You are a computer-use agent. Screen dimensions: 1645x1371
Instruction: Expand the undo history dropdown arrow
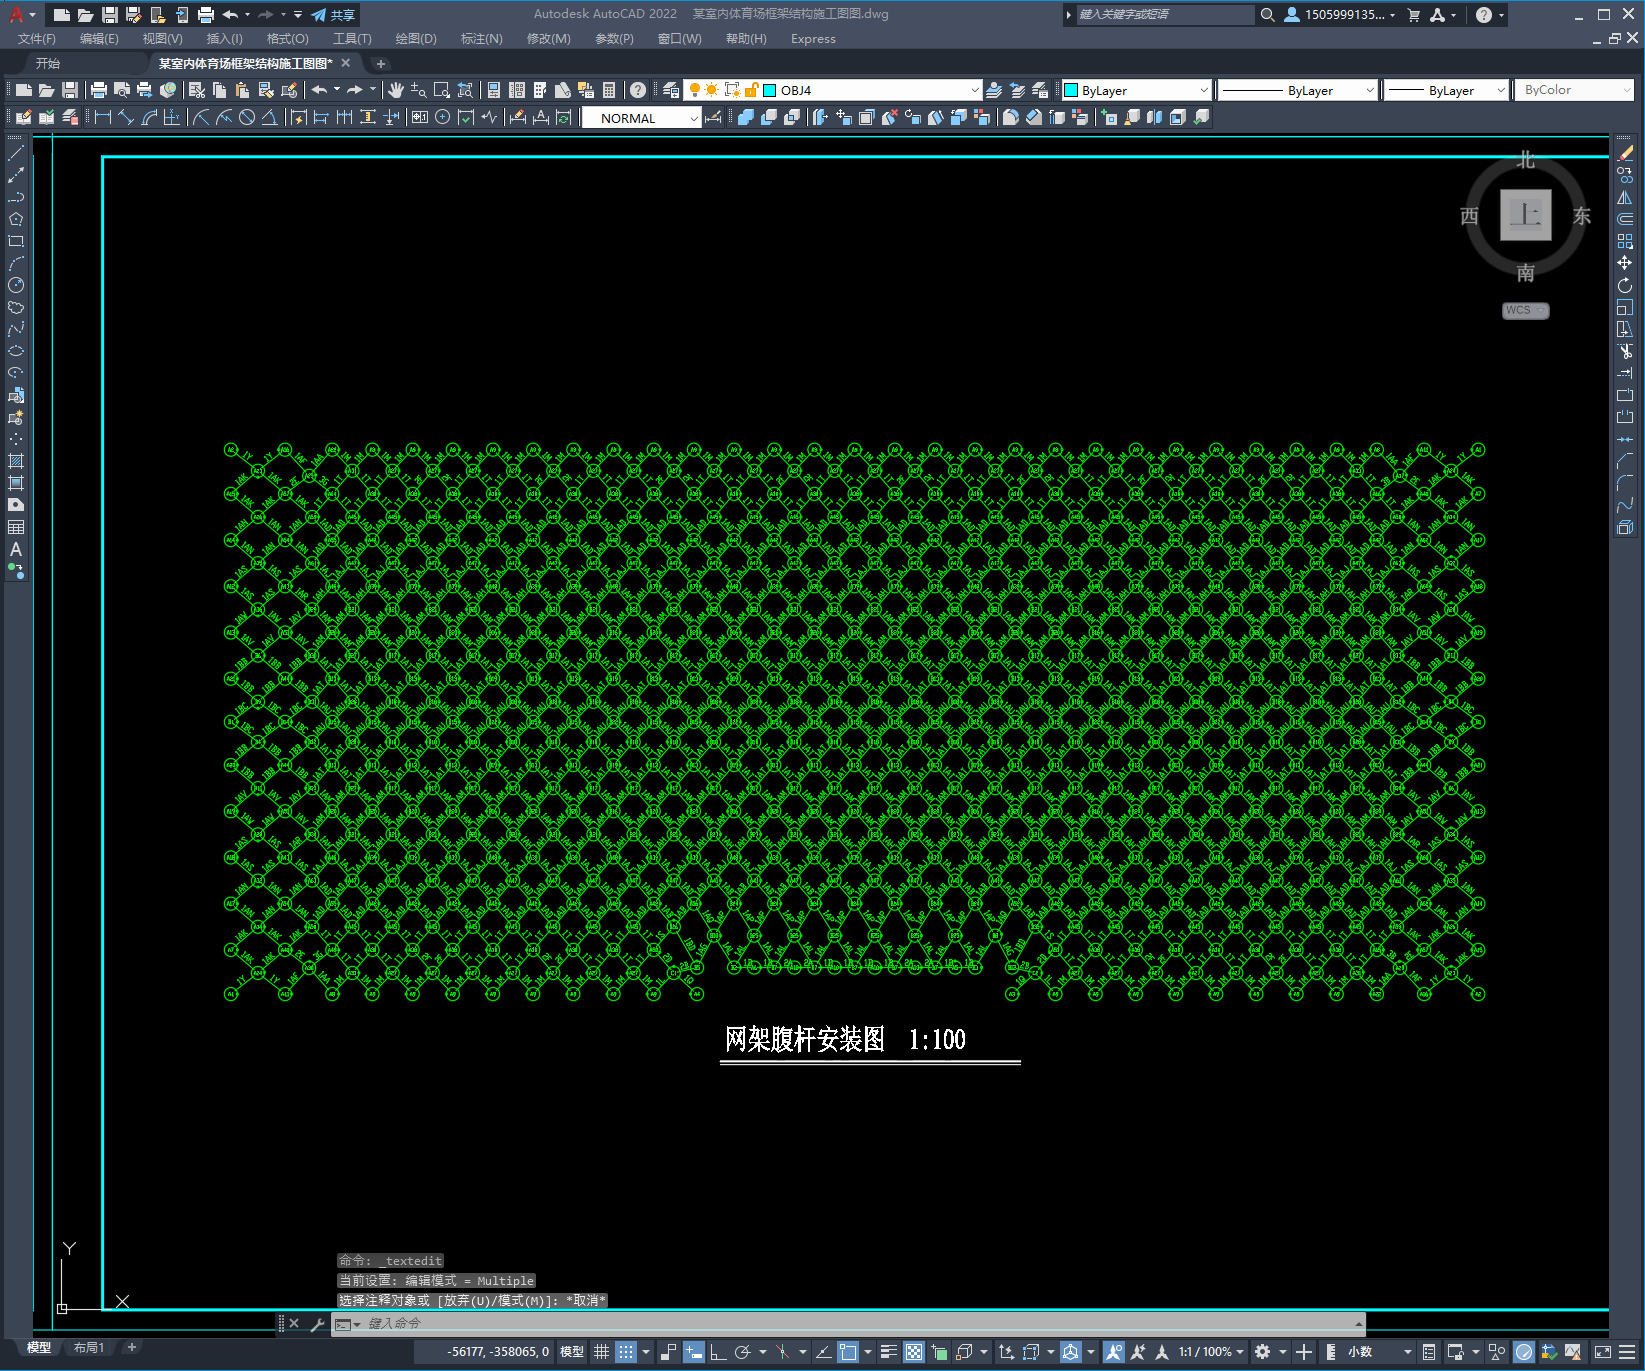pos(337,90)
